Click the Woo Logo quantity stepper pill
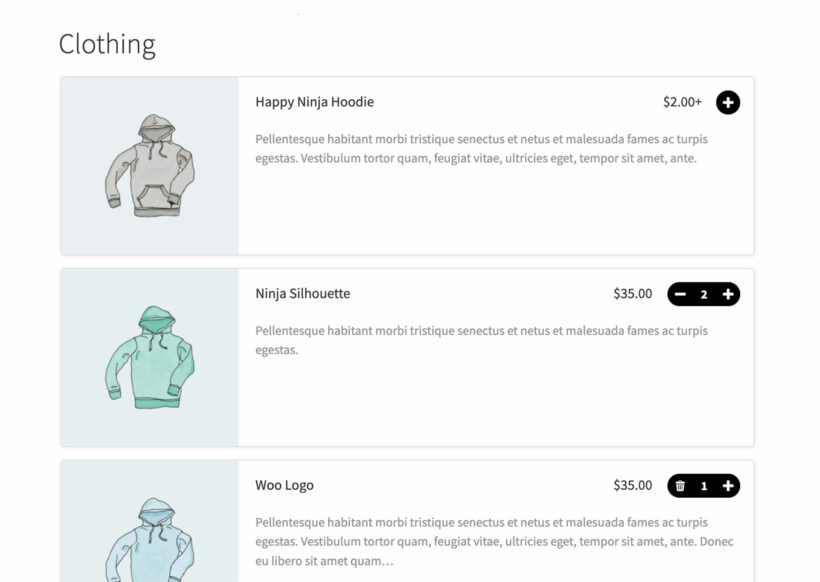 (704, 485)
